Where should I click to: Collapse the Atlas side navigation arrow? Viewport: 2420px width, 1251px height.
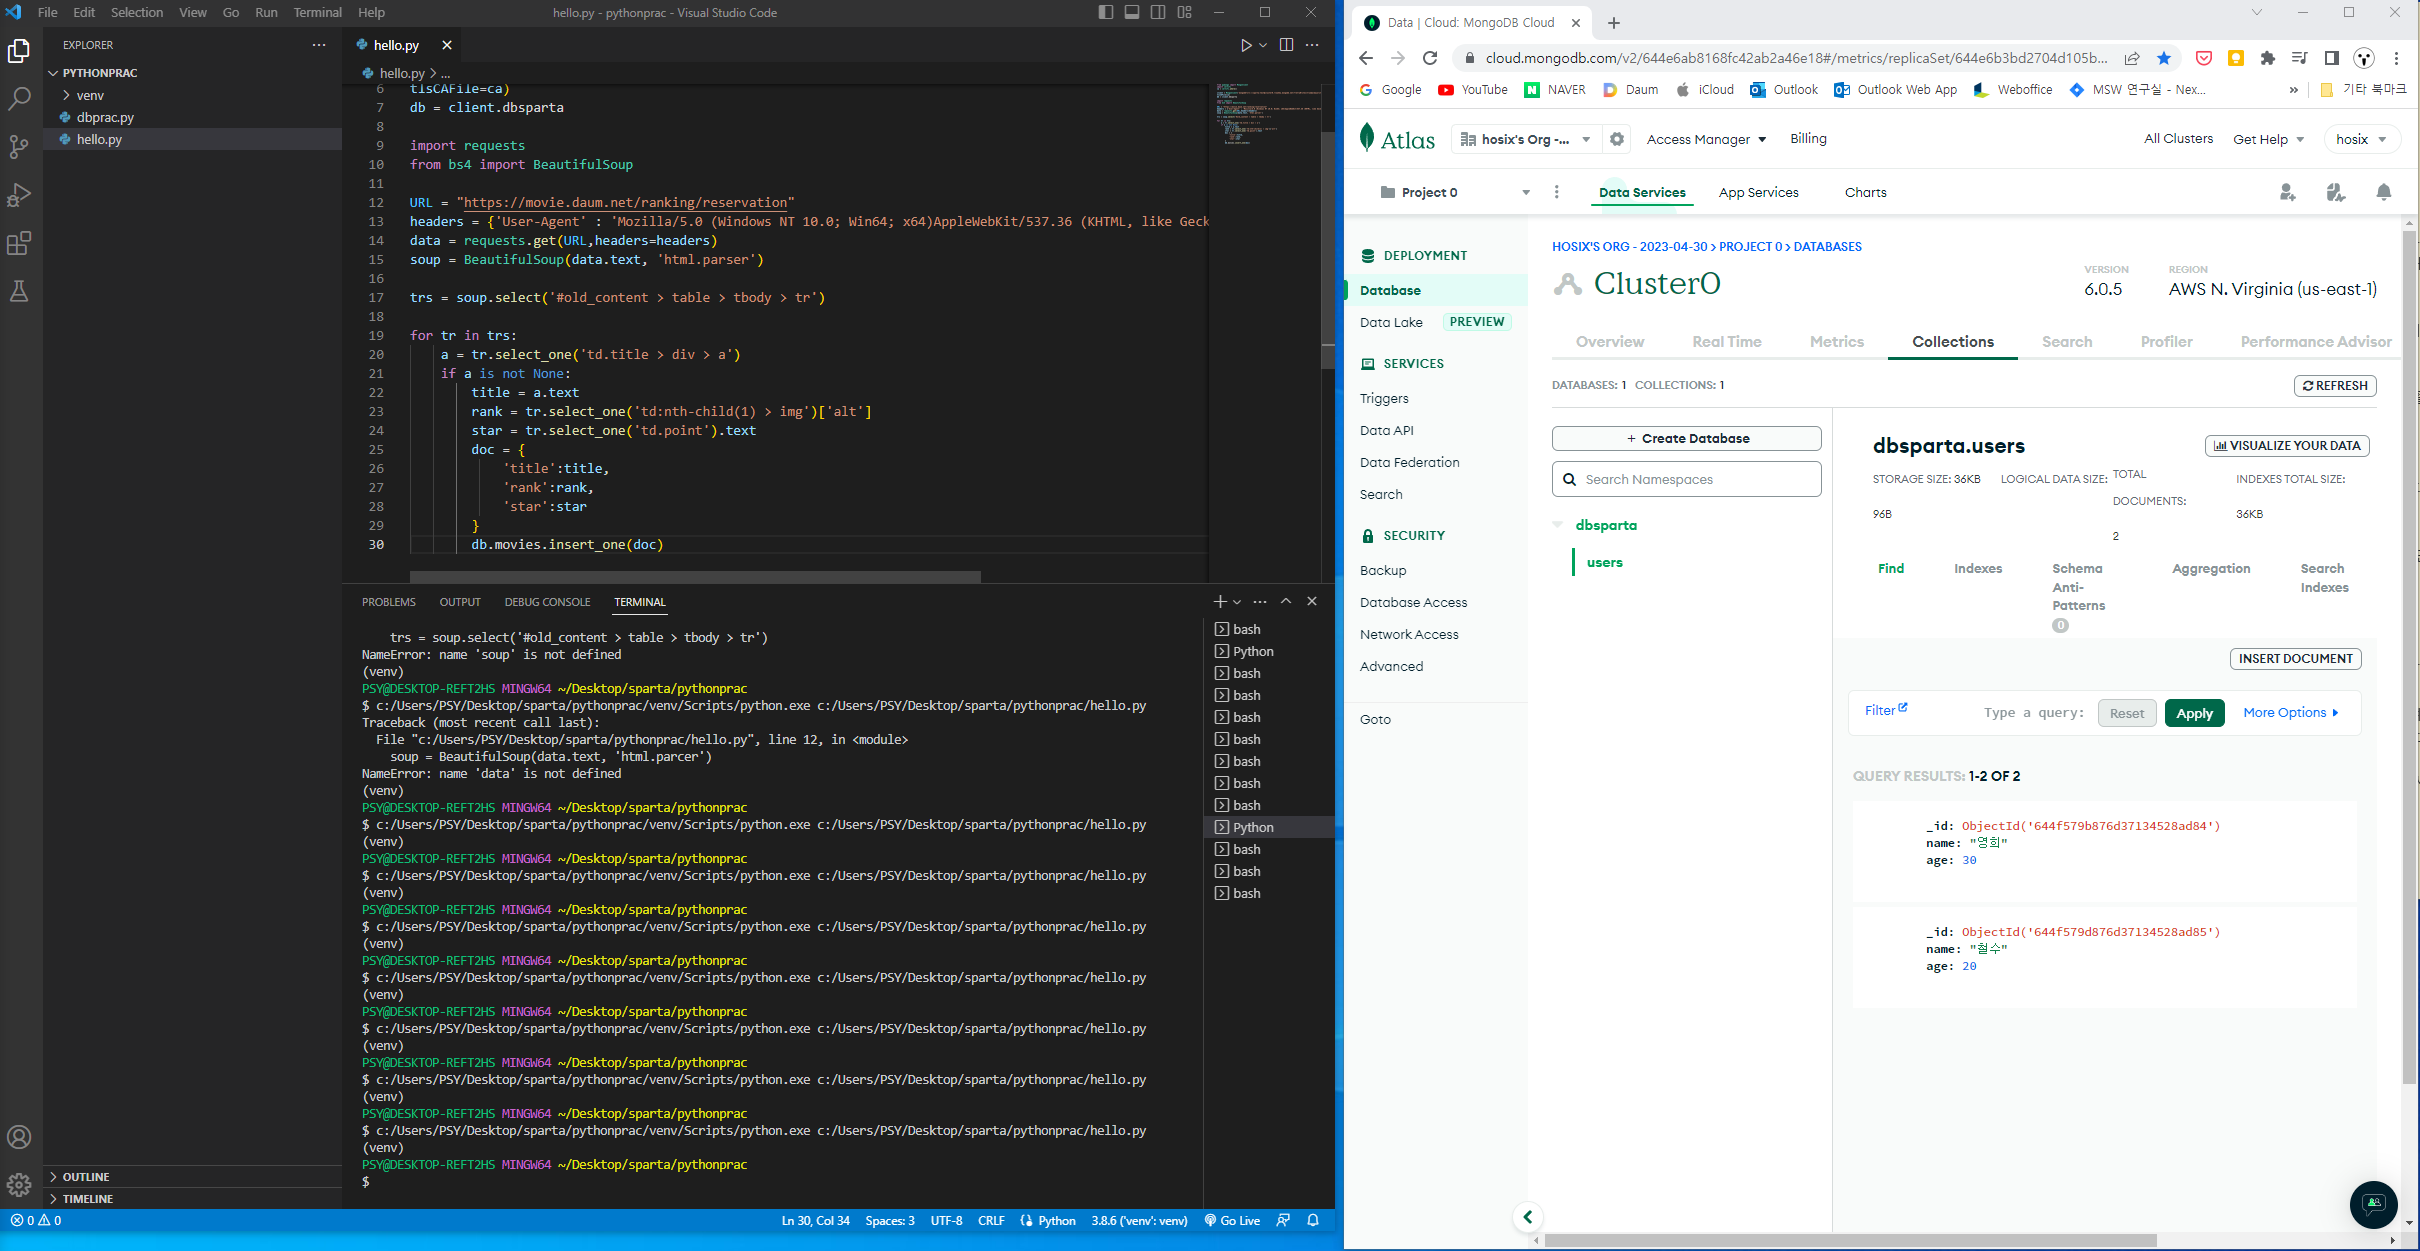click(x=1527, y=1217)
